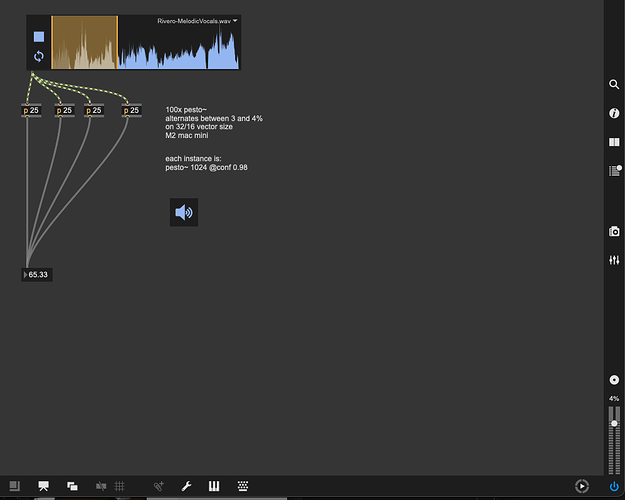This screenshot has width=625, height=500.
Task: Open the piano keys icon in bottom toolbar
Action: click(x=214, y=486)
